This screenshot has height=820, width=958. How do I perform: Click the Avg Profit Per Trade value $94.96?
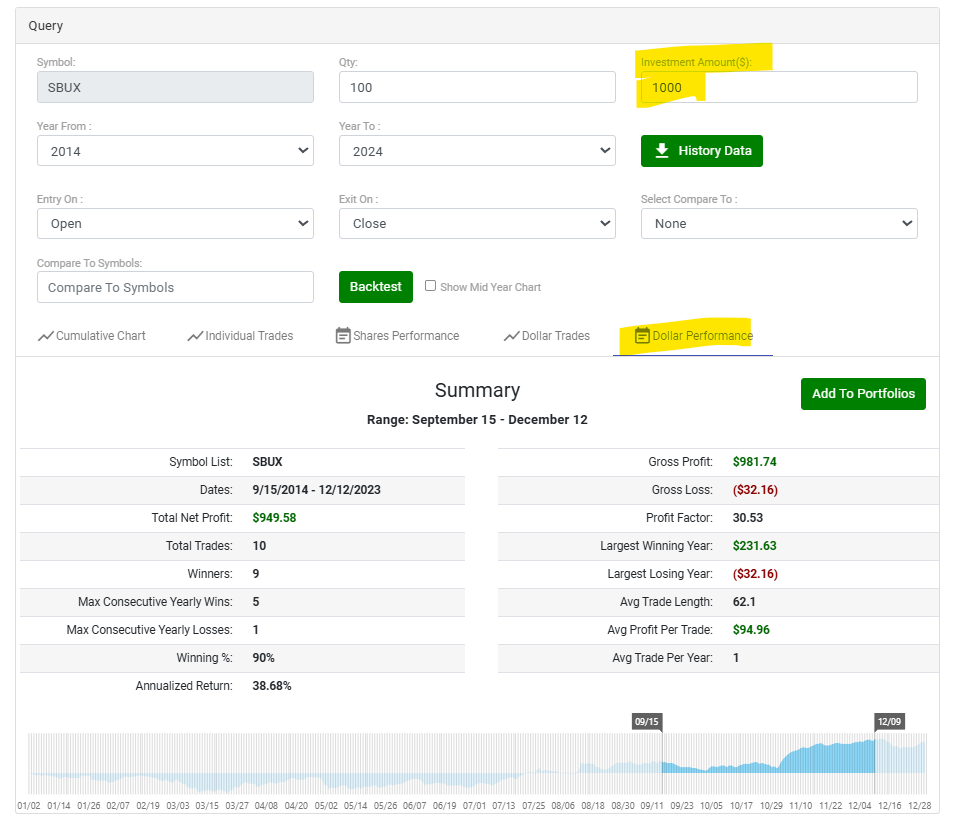pyautogui.click(x=751, y=630)
